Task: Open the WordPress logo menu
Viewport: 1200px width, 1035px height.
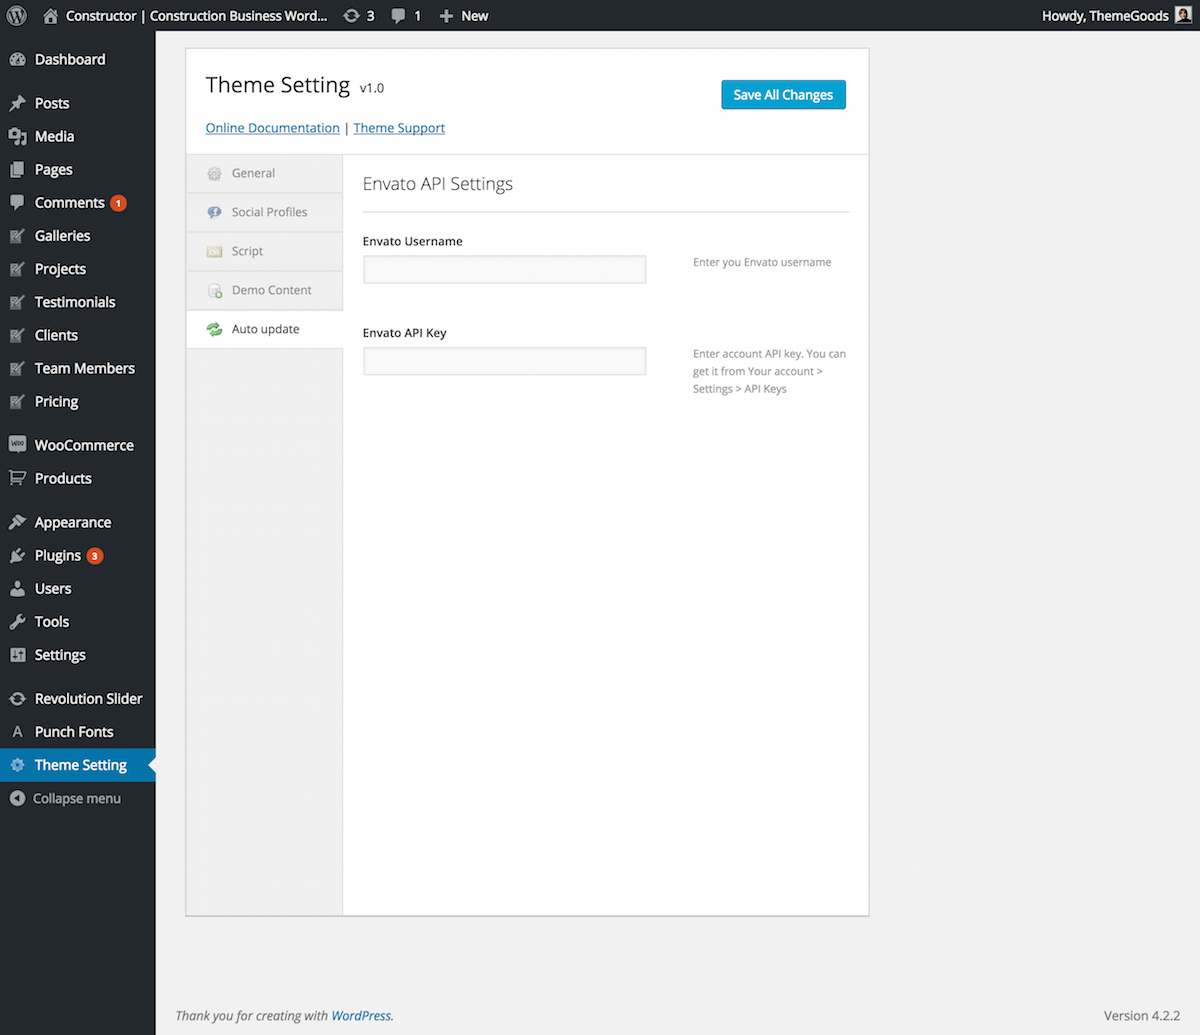Action: coord(16,15)
